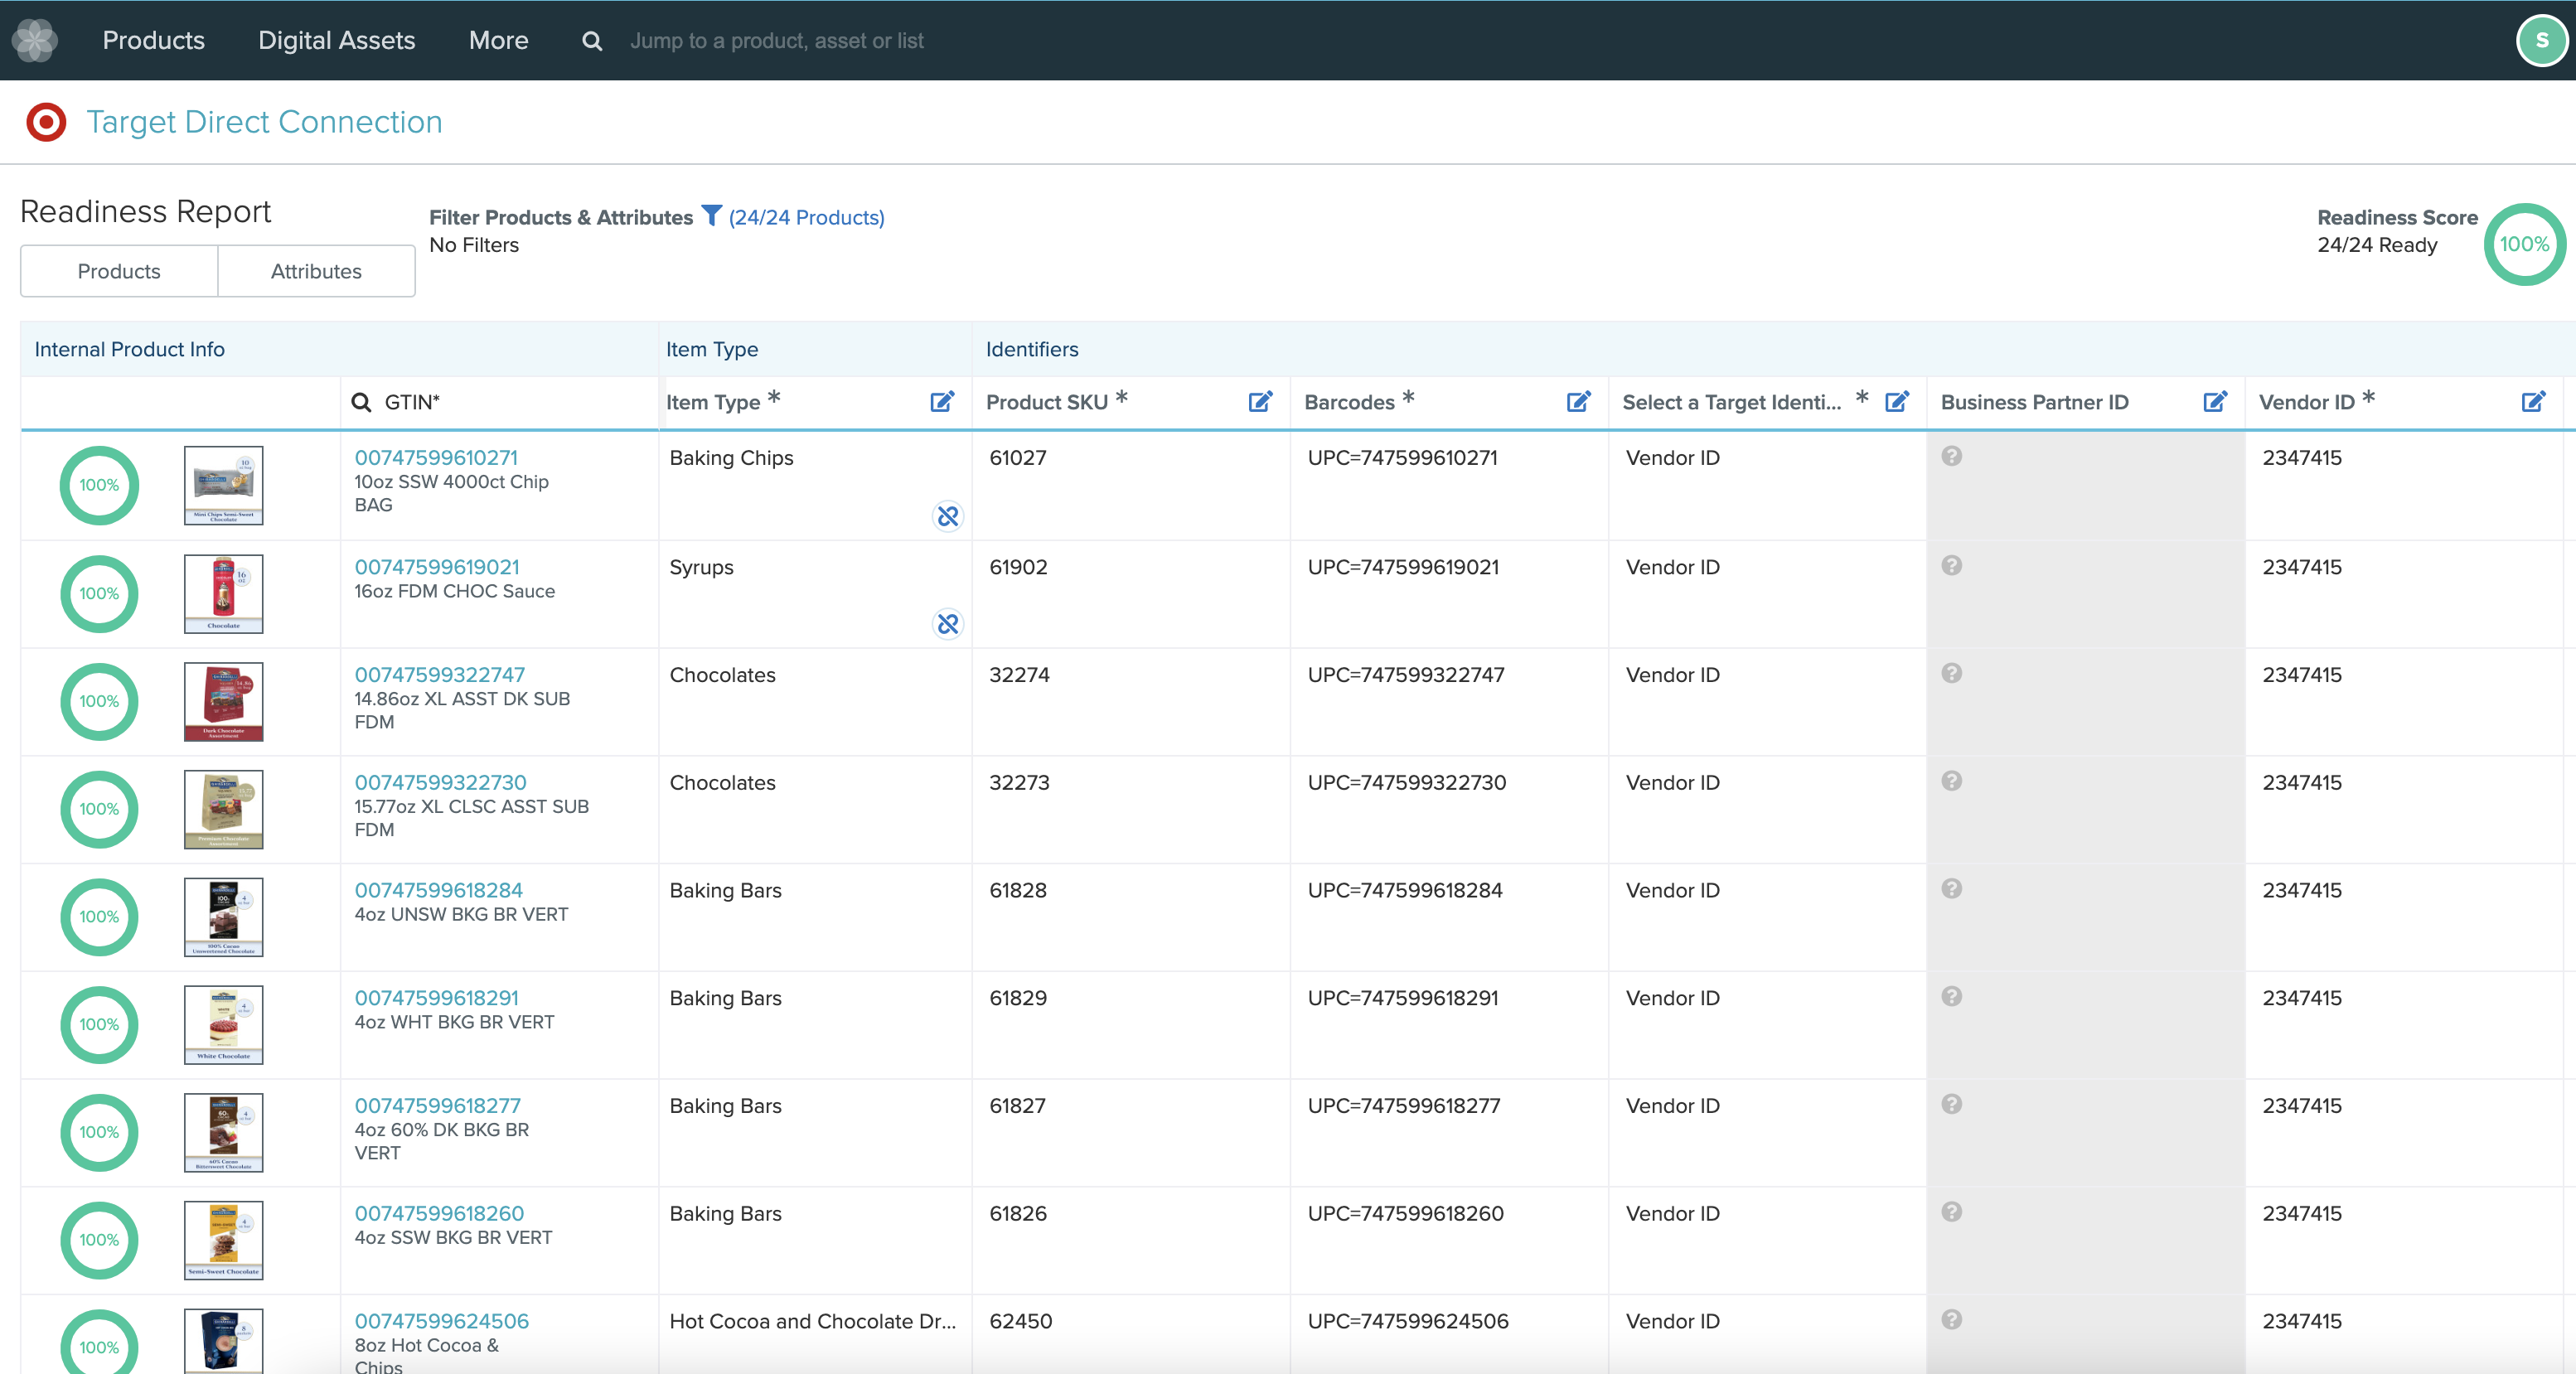The image size is (2576, 1374).
Task: Click the help icon for SKU 61829 Business Partner ID
Action: pyautogui.click(x=1951, y=997)
